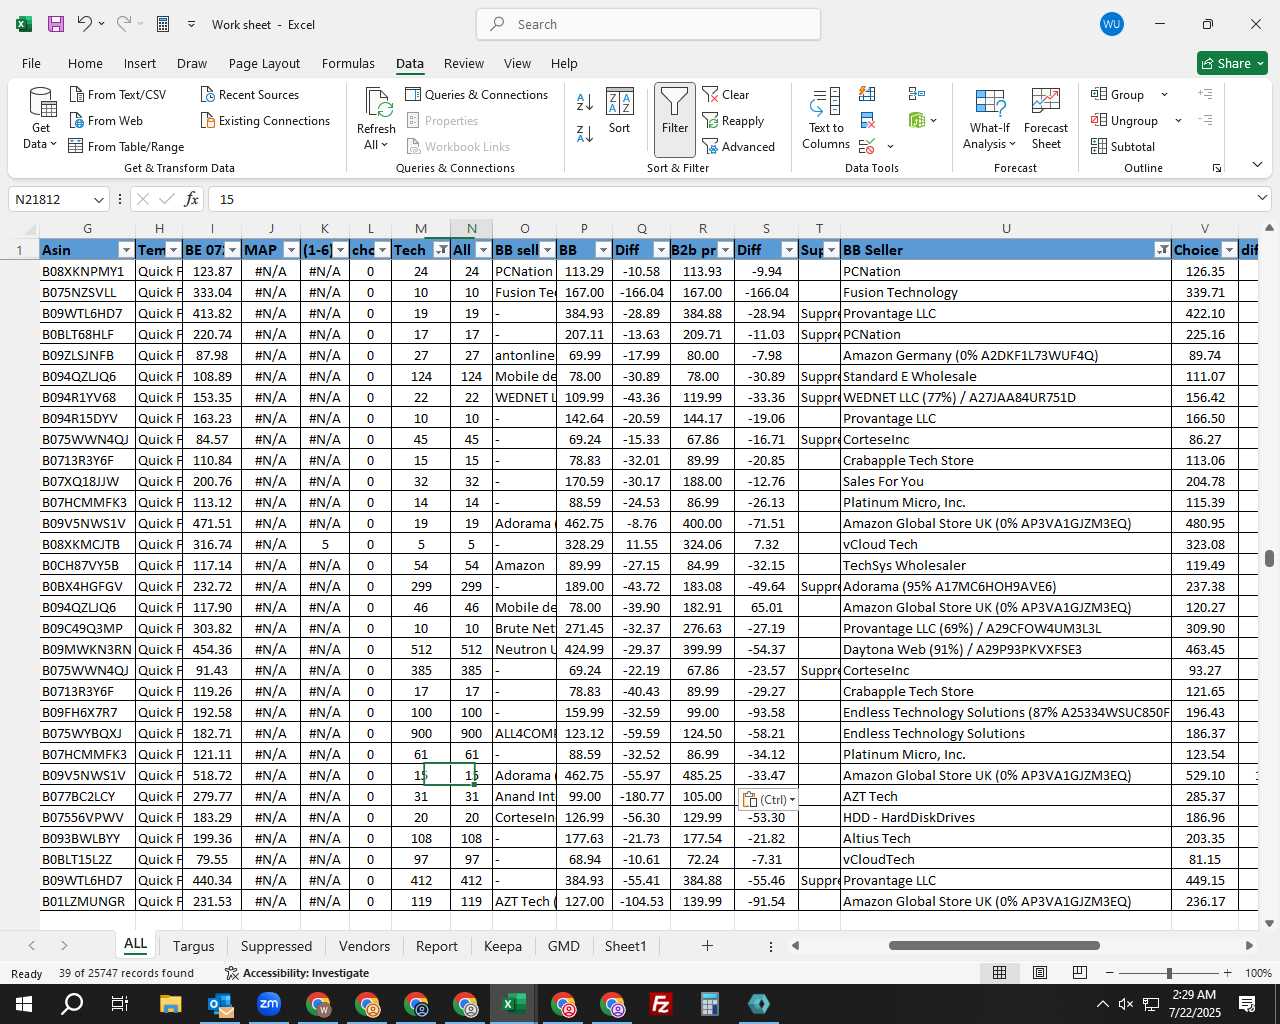Click From Table/Range option
This screenshot has width=1280, height=1024.
click(126, 146)
